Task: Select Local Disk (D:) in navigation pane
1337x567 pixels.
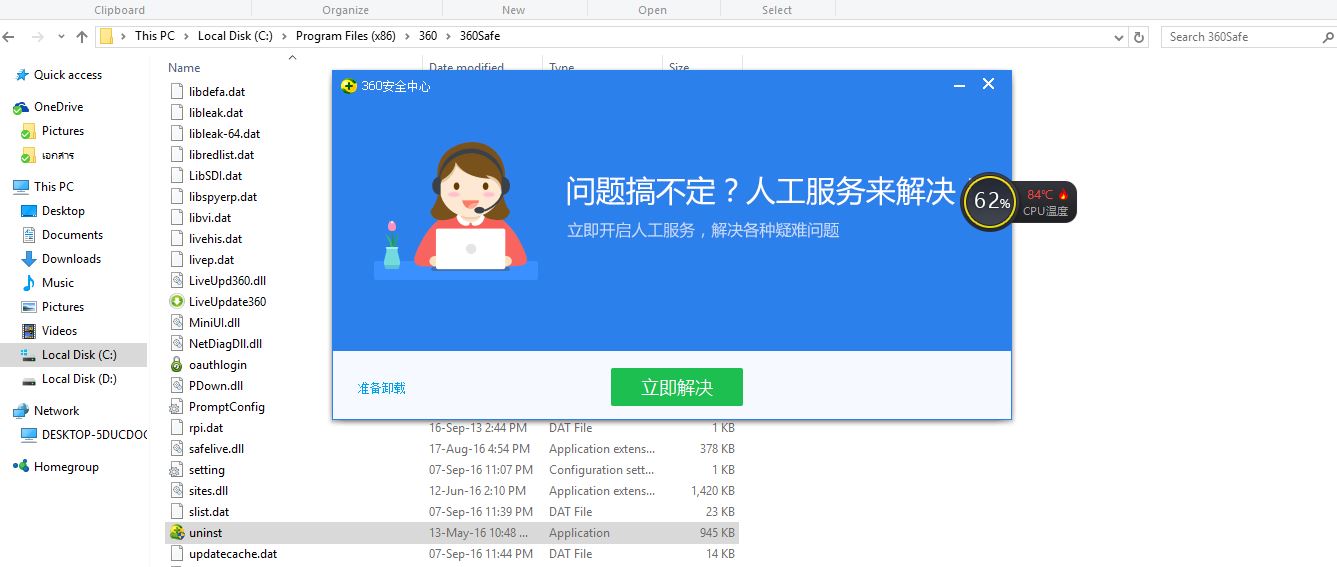Action: [79, 379]
